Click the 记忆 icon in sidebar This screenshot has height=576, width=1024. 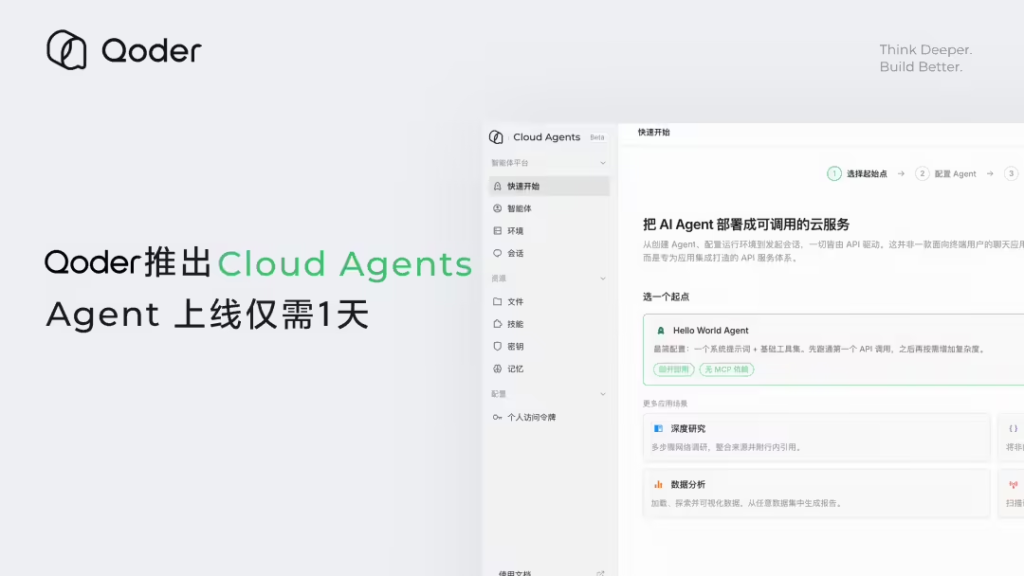498,368
